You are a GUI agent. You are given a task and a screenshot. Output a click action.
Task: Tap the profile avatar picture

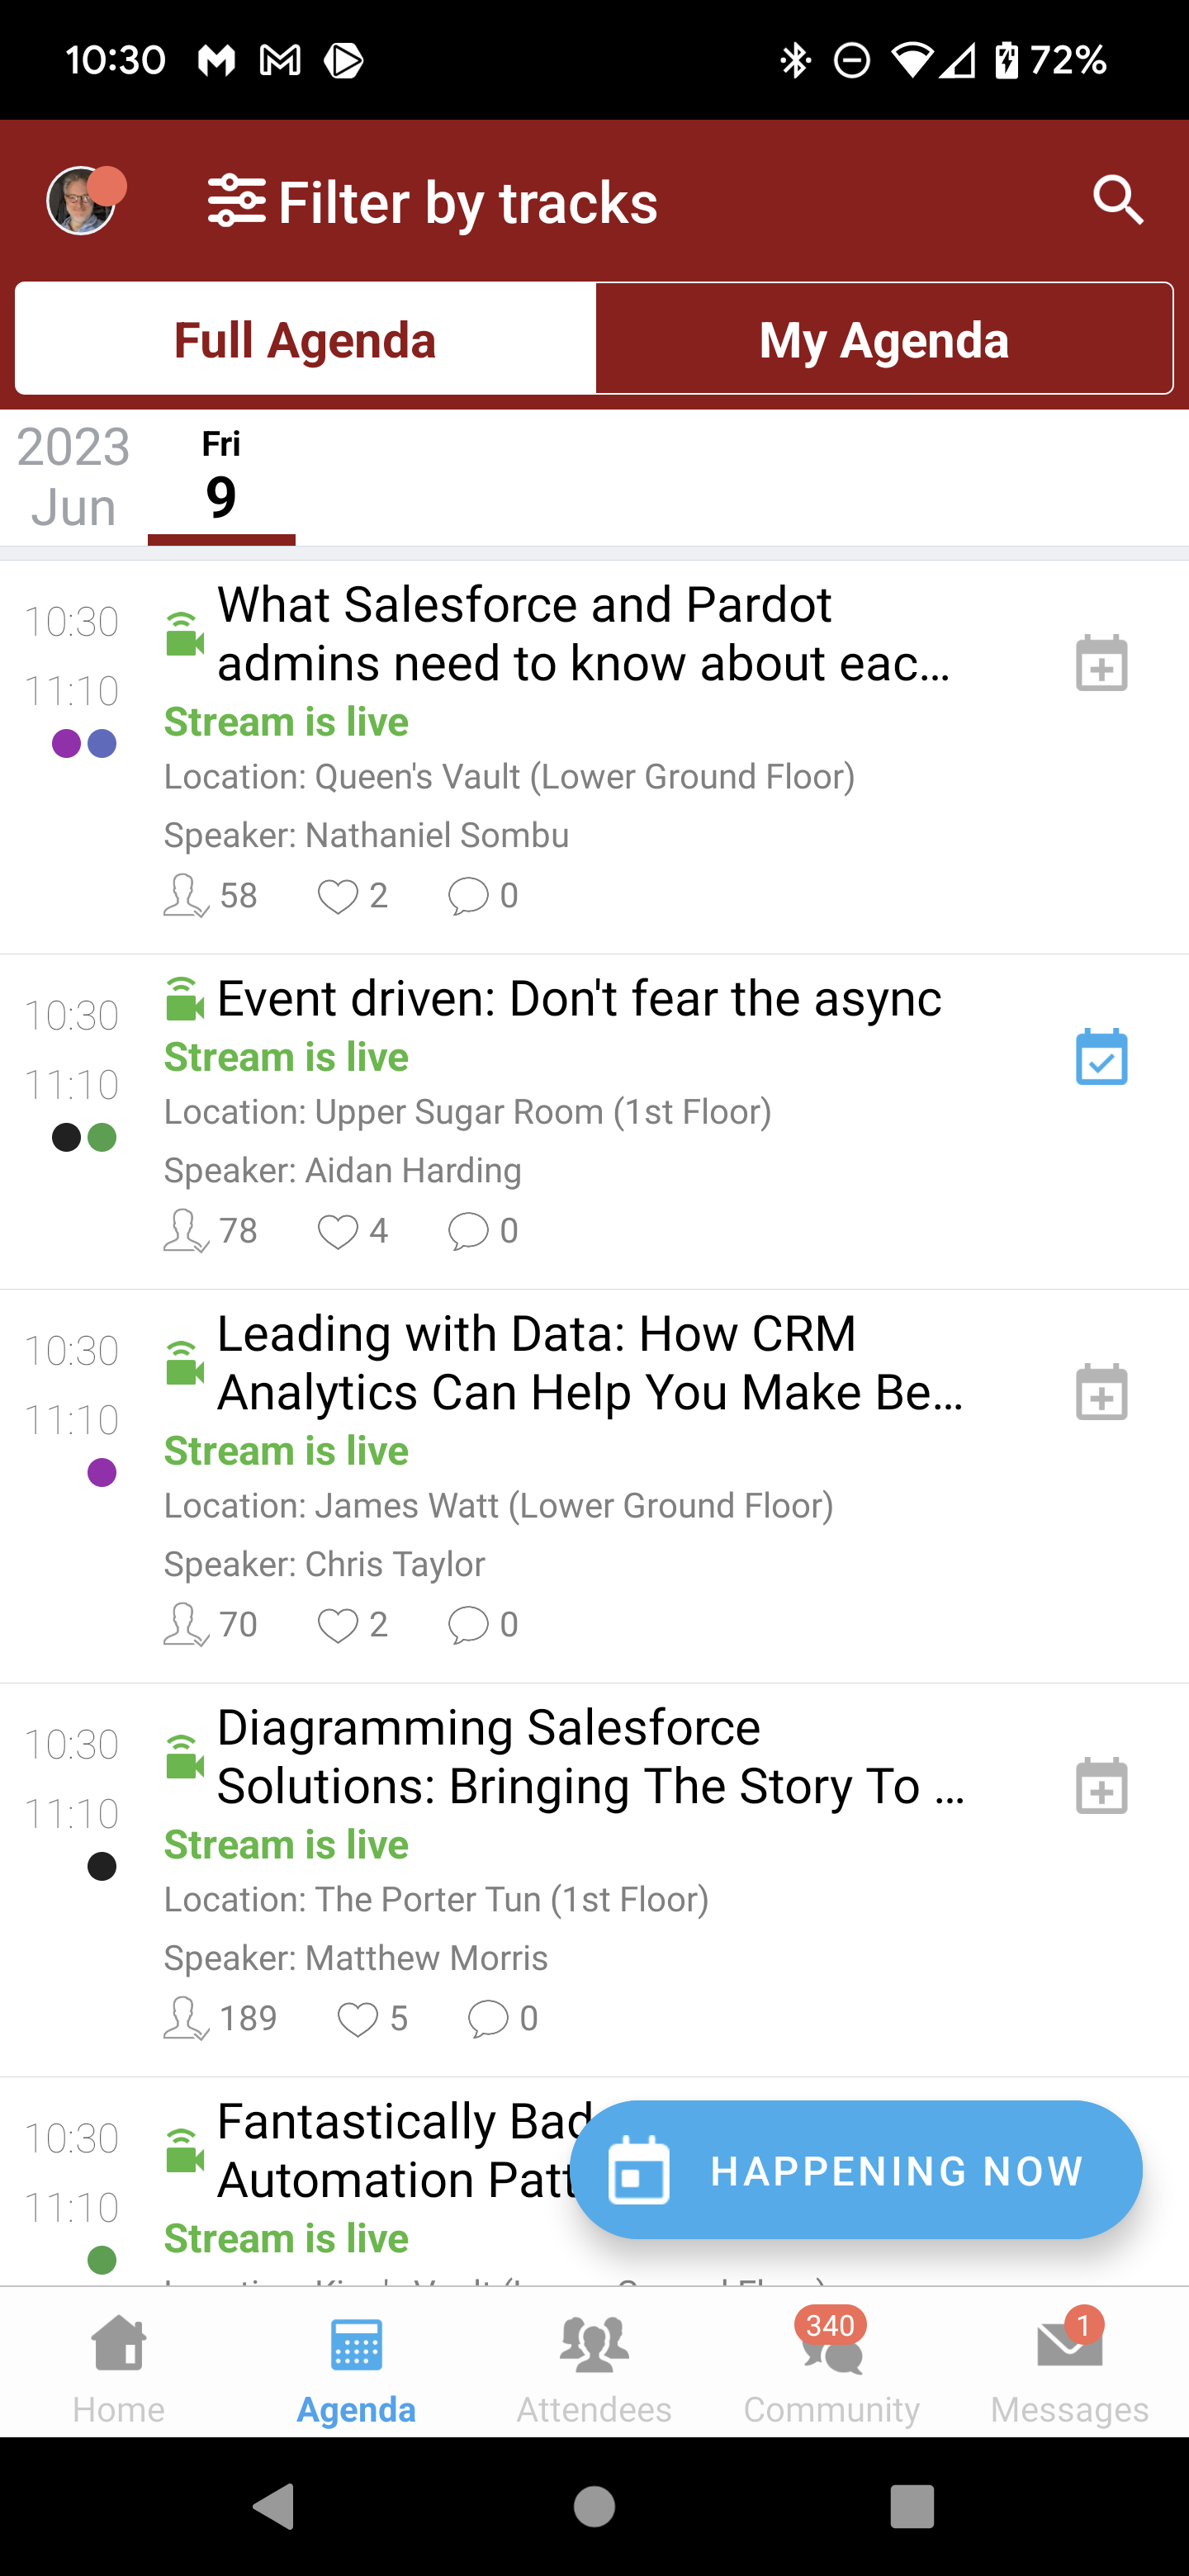[82, 201]
